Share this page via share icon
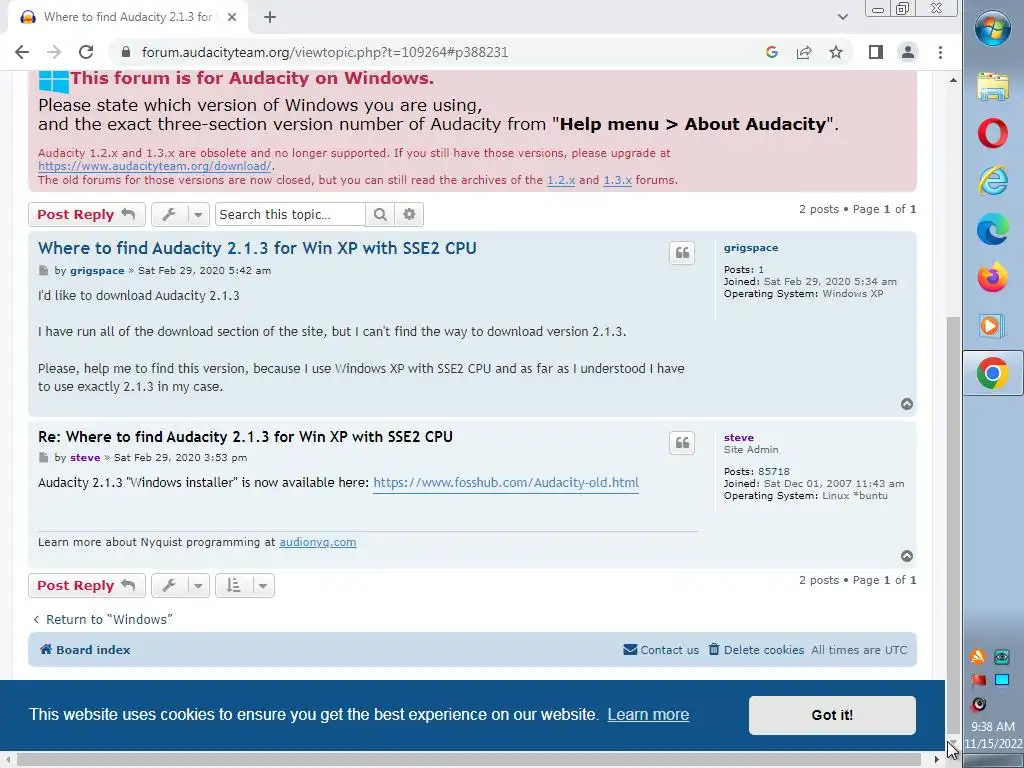 pos(804,52)
